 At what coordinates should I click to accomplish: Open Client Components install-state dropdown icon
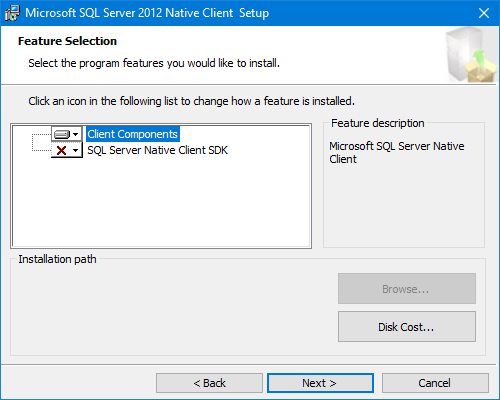[x=67, y=134]
